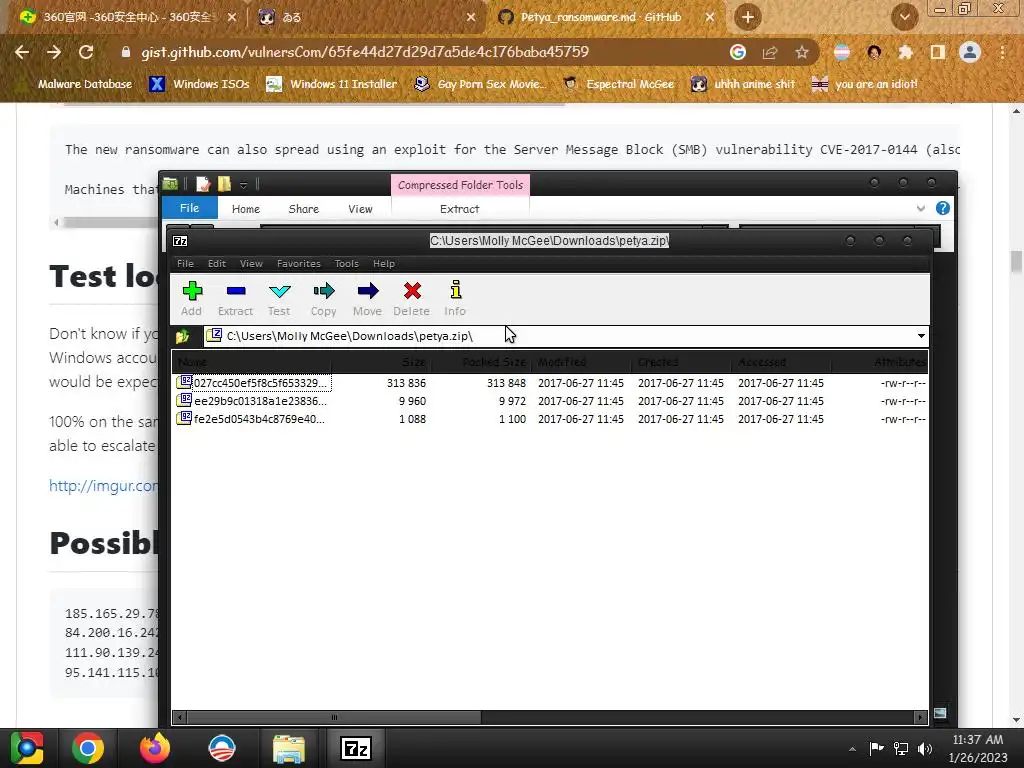This screenshot has height=768, width=1024.
Task: Select file ee29b9c01318a1e23836...
Action: [251, 401]
